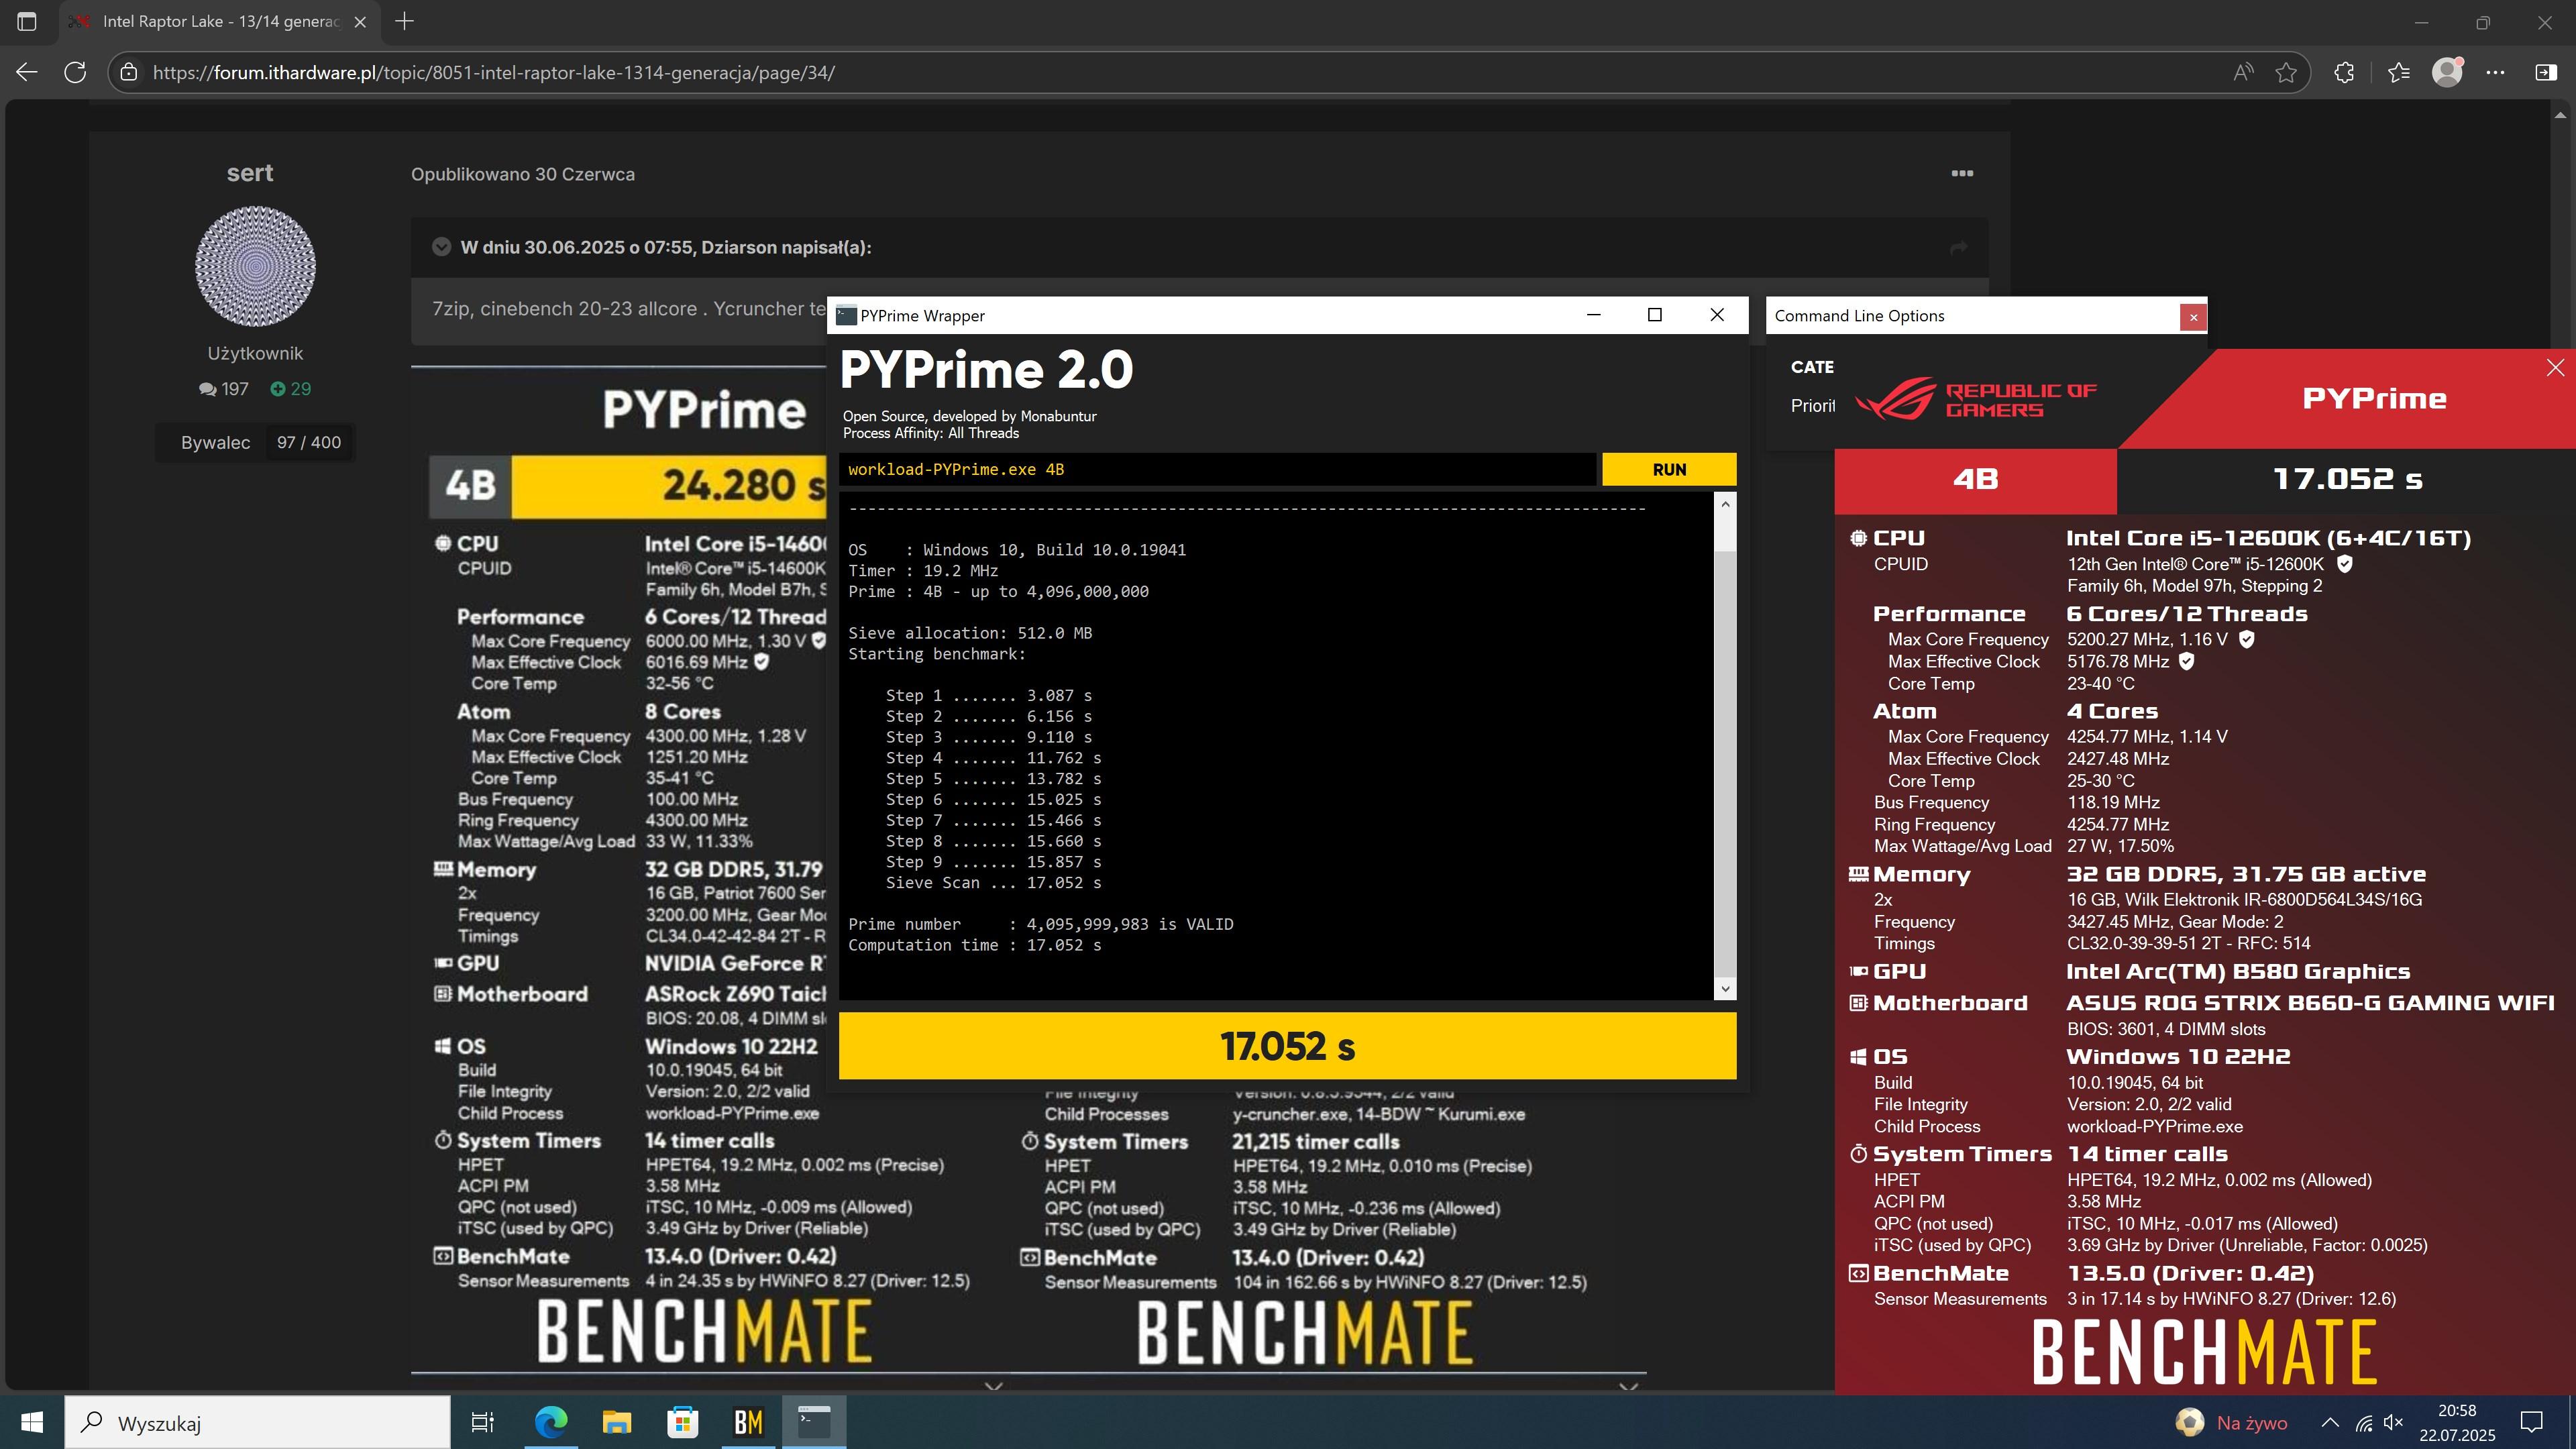Open File Explorer from taskbar

point(616,1422)
